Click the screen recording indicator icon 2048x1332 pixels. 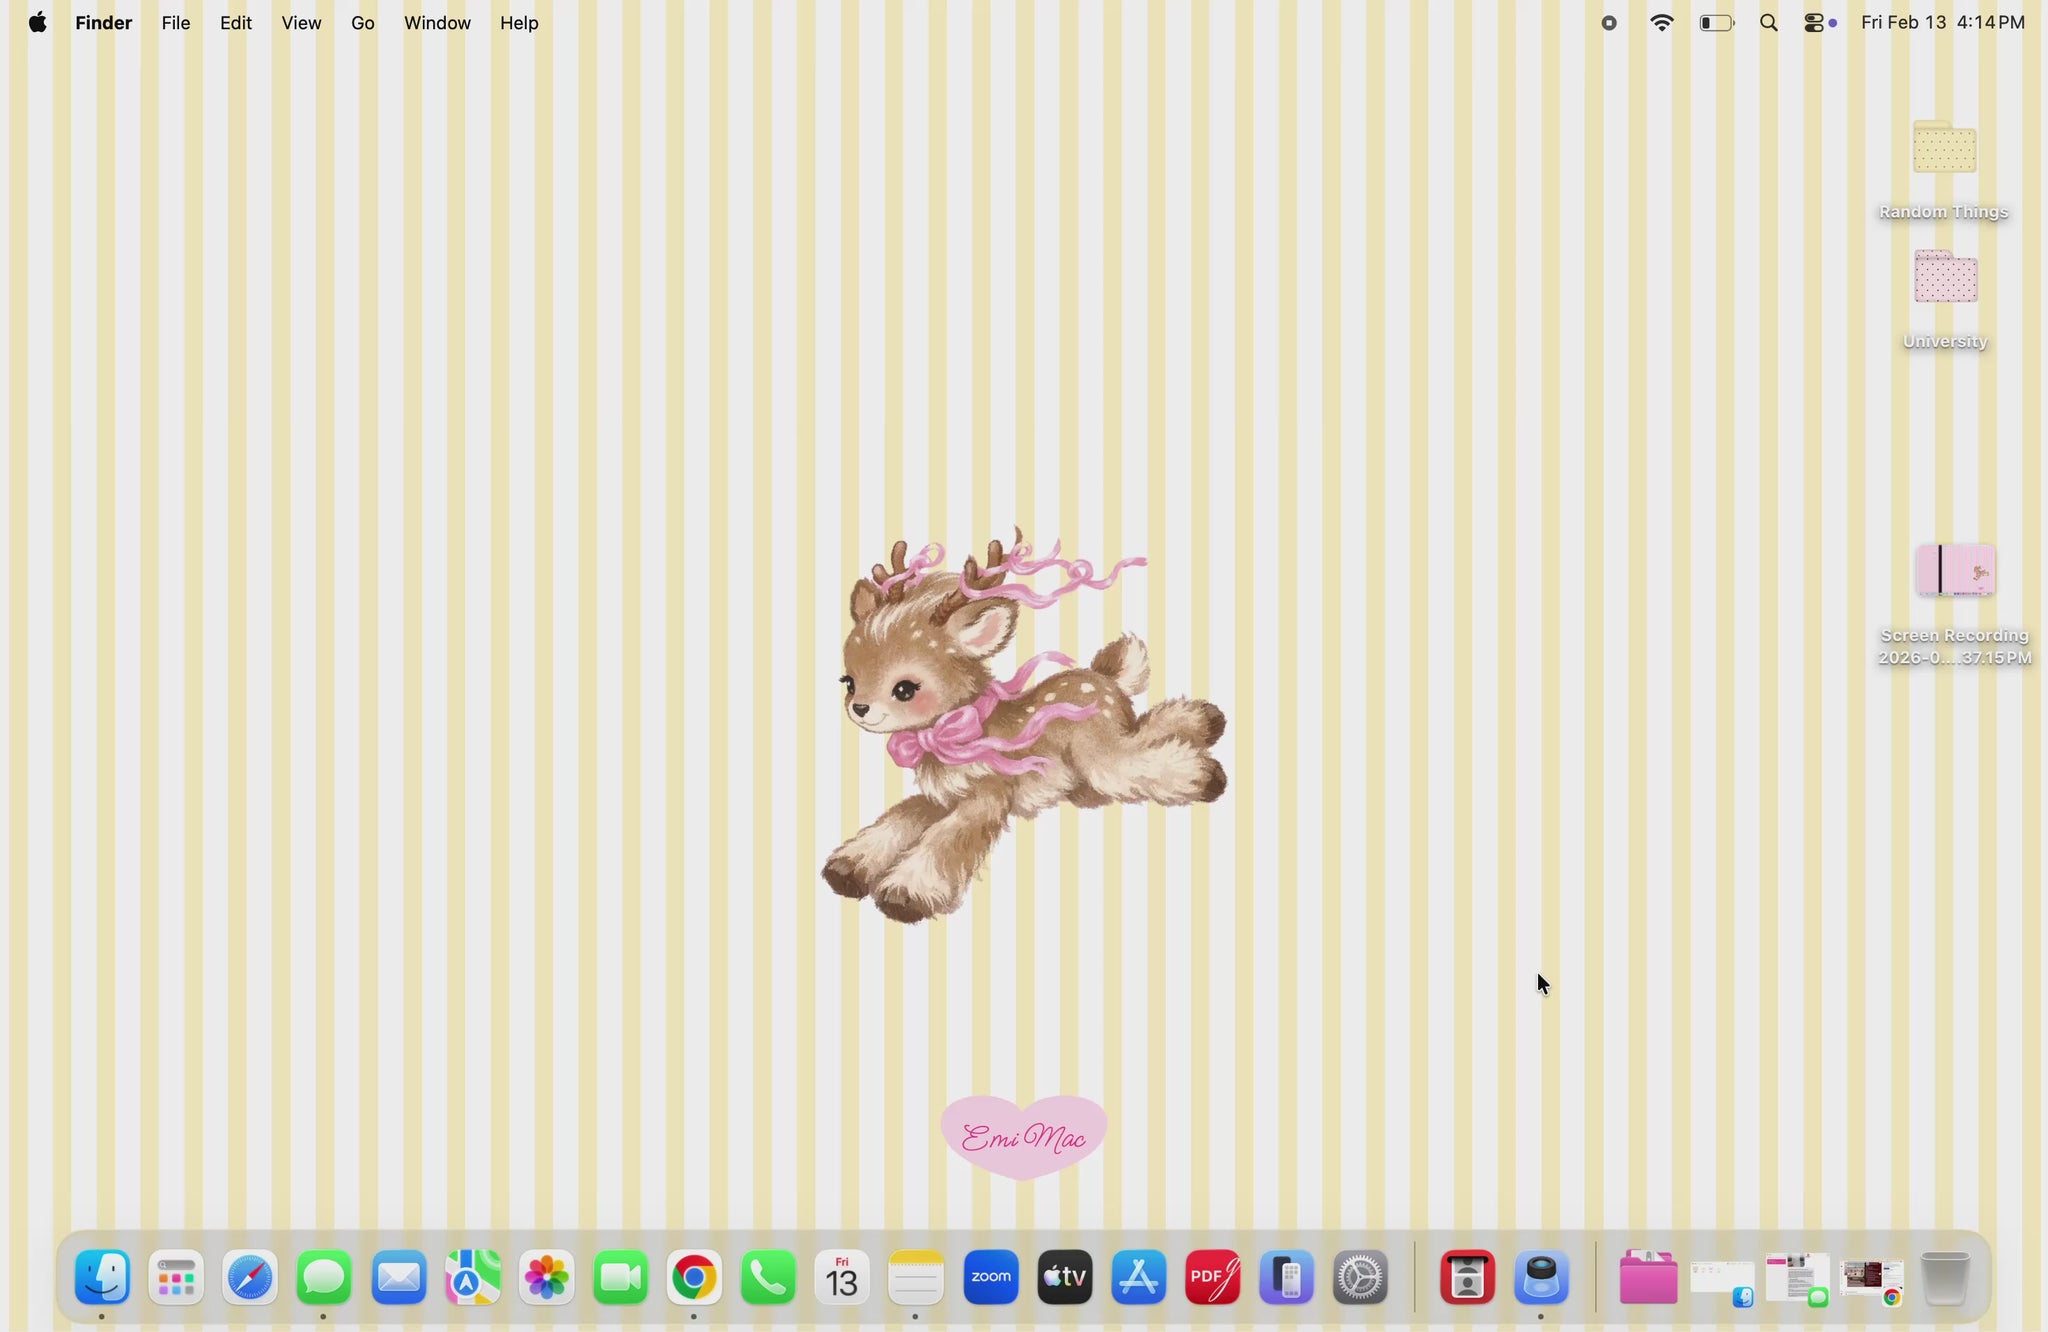click(1609, 23)
